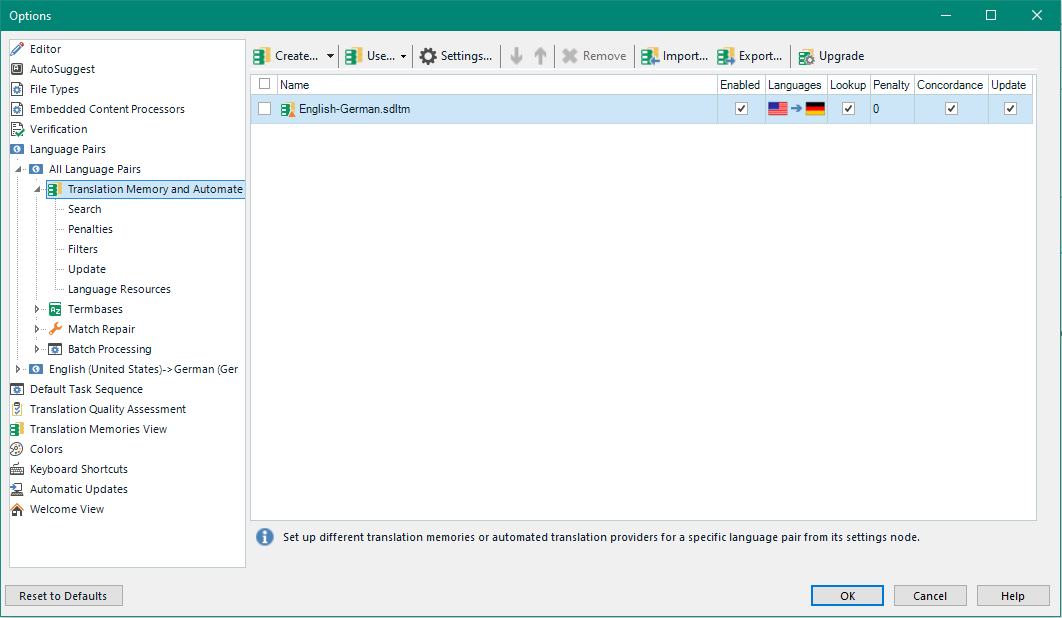Disable the Enabled checkbox for English-German.sdltm
Viewport: 1062px width, 618px height.
pyautogui.click(x=741, y=109)
